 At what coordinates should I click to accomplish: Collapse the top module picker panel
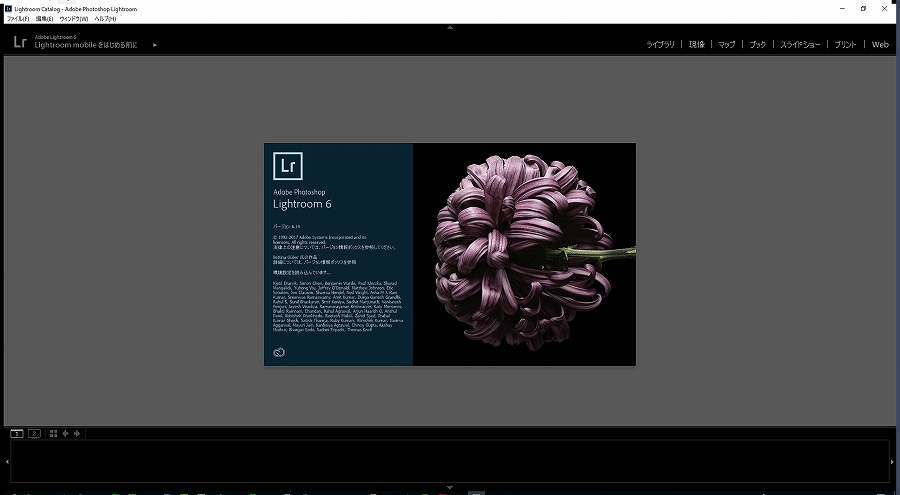(450, 28)
